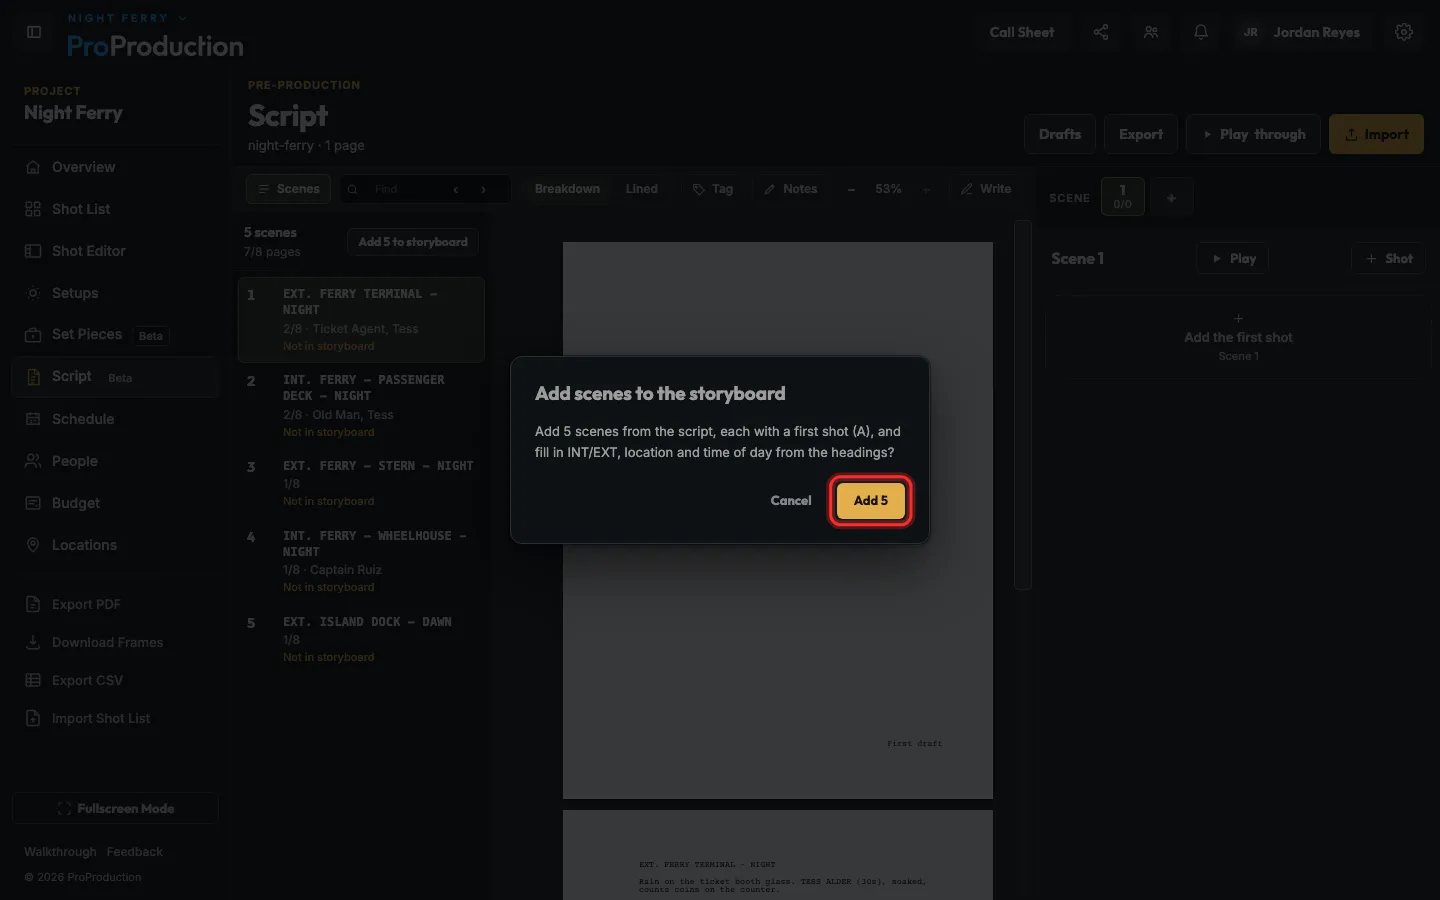1440x900 pixels.
Task: Open the Feedback link
Action: pos(134,852)
